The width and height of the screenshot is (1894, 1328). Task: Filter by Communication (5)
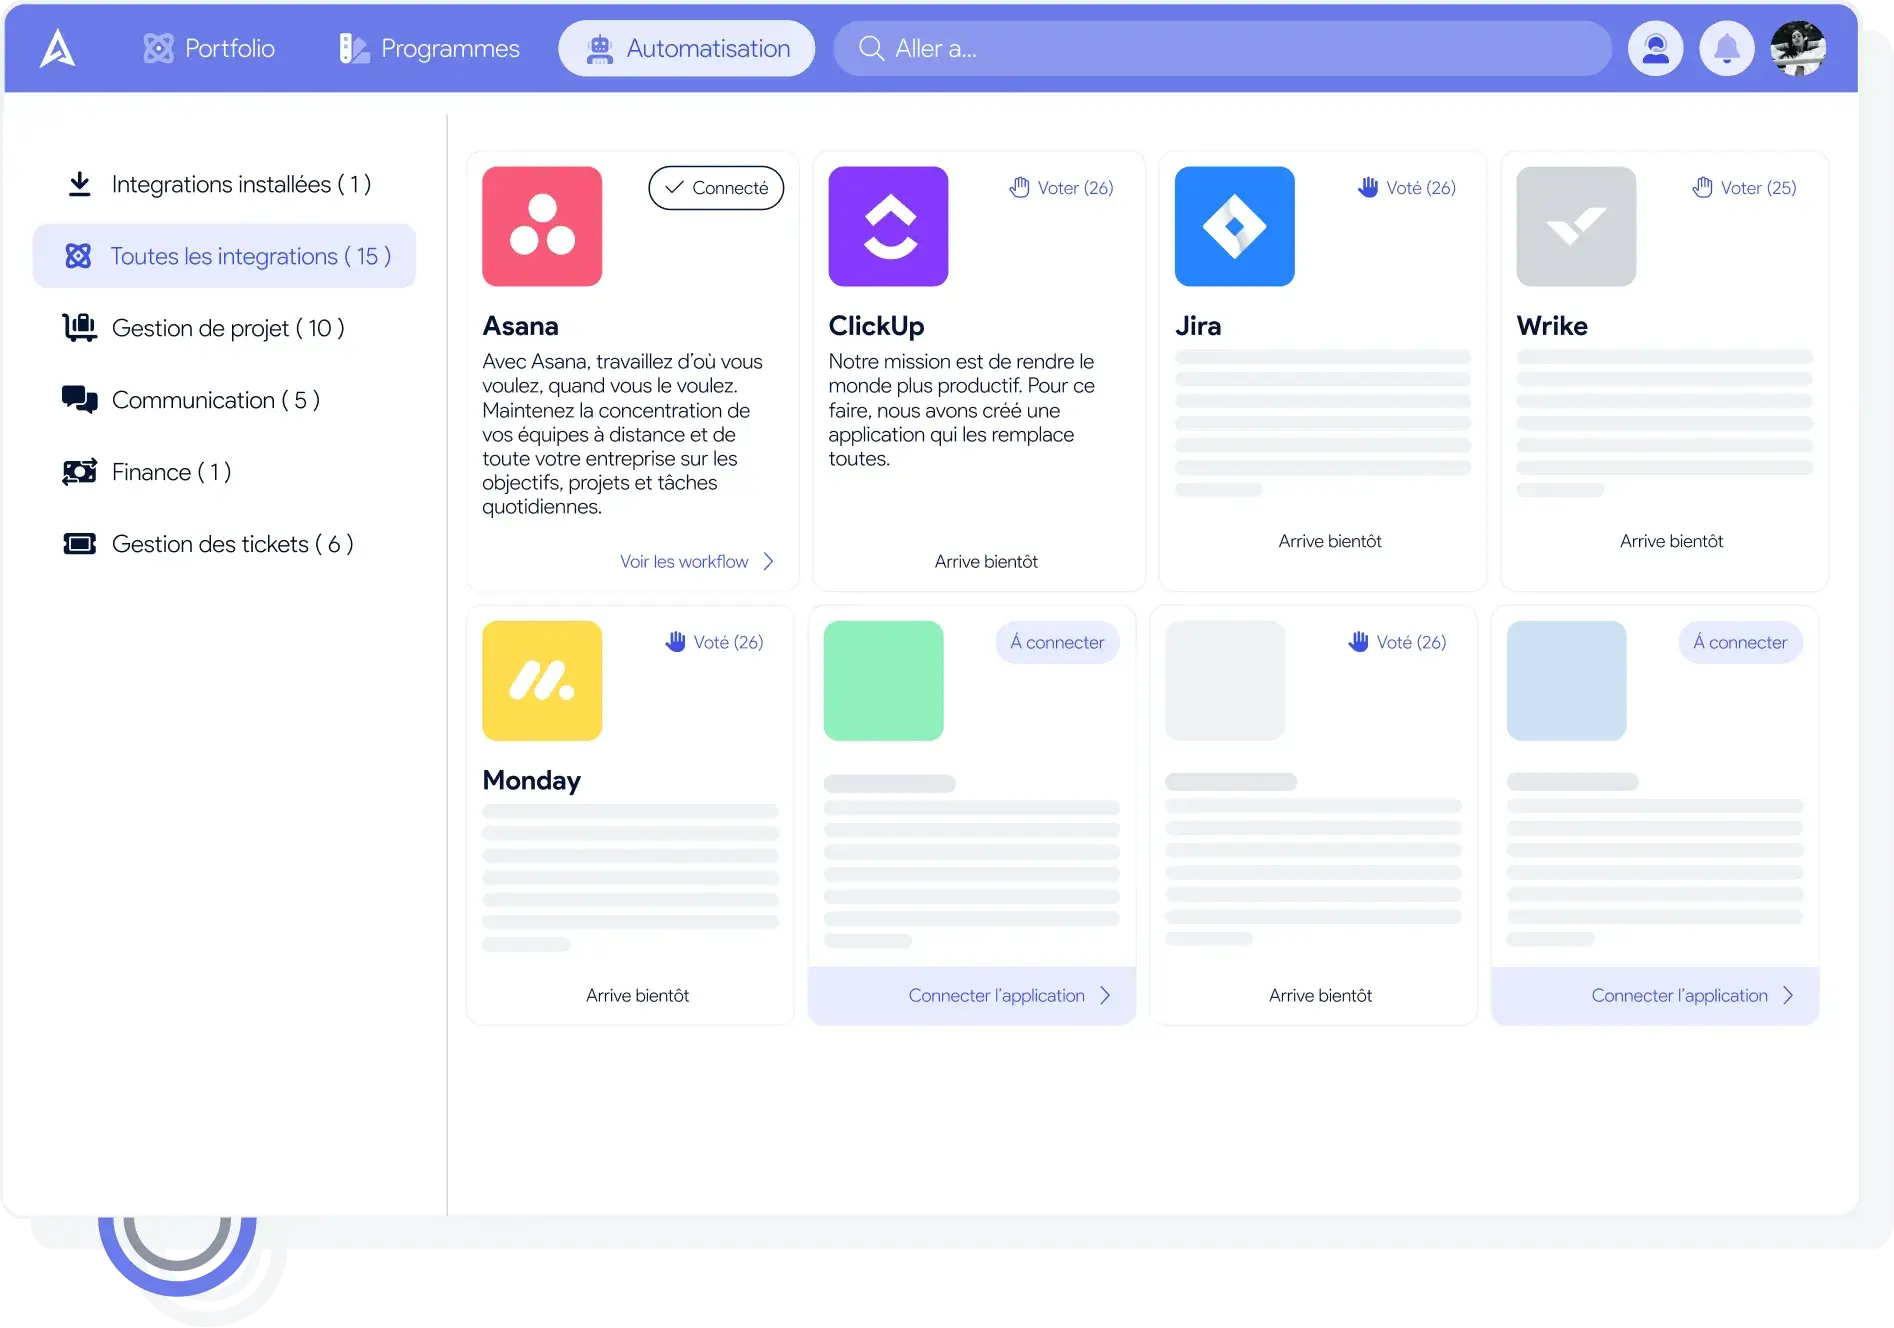point(224,400)
